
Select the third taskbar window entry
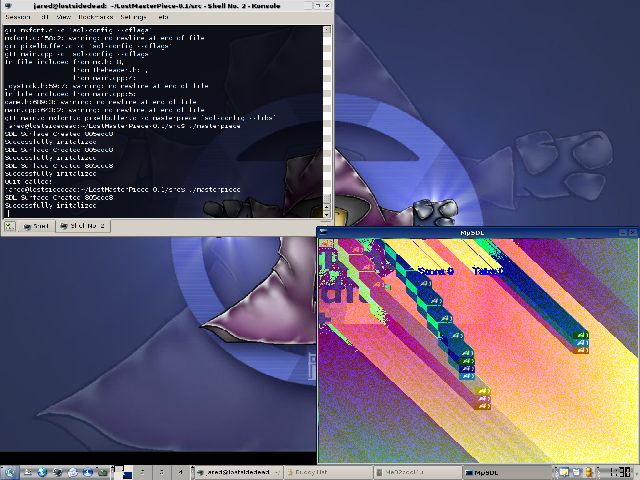coord(417,472)
